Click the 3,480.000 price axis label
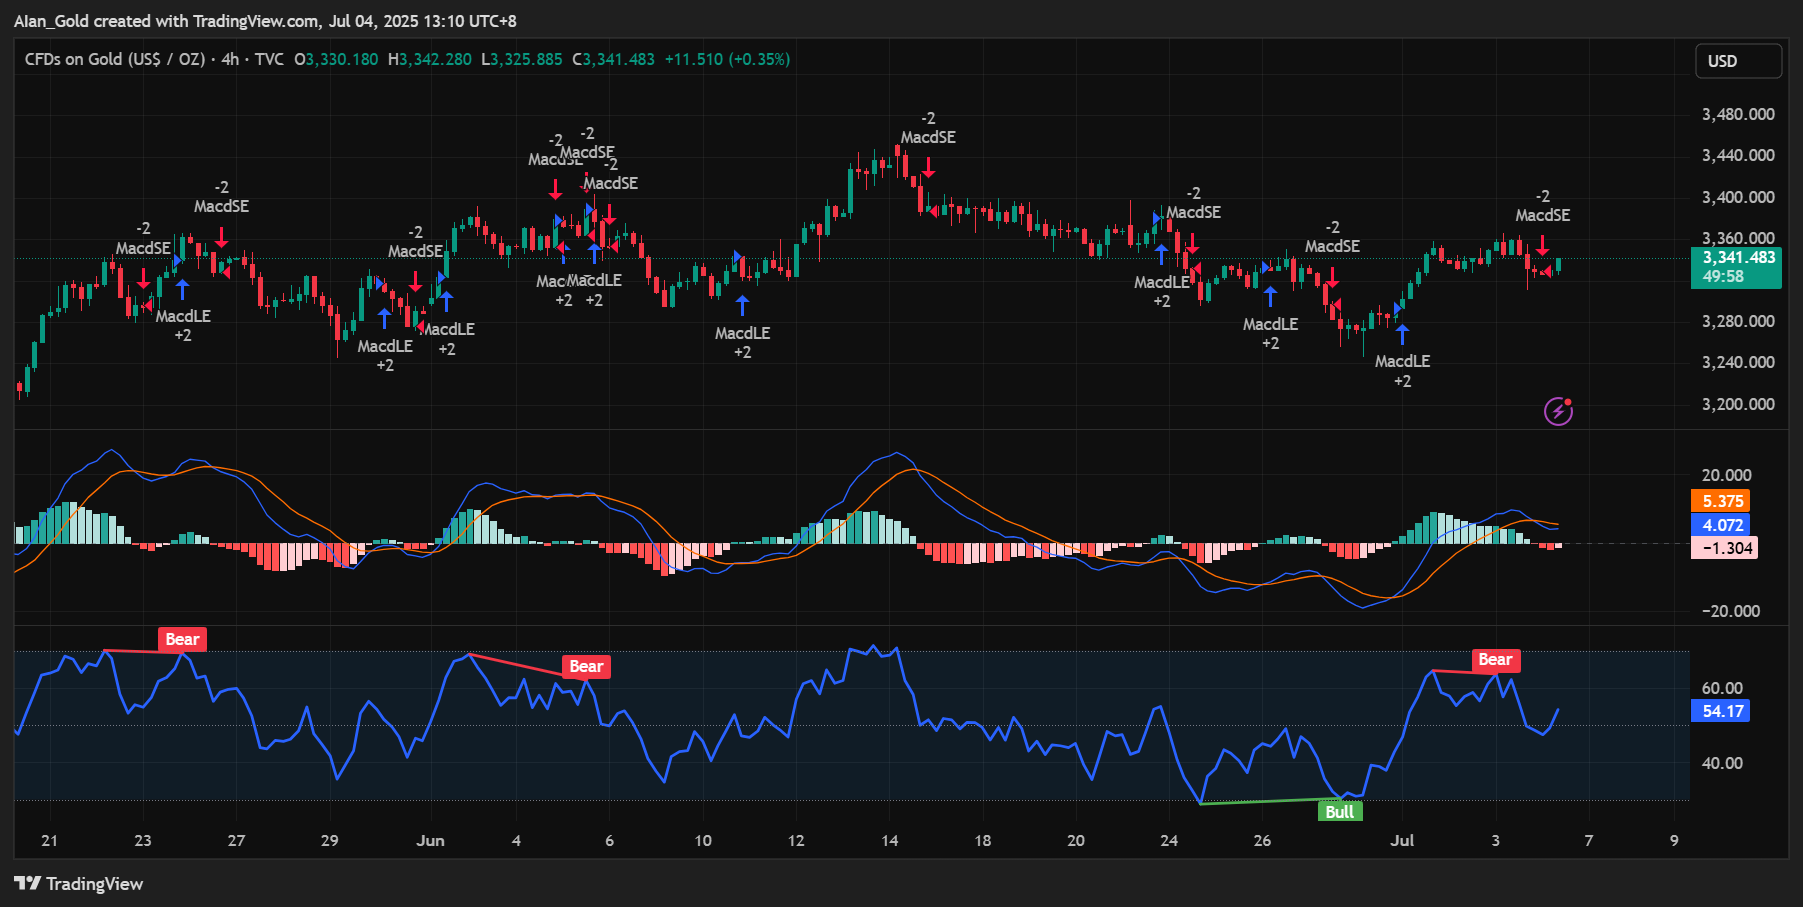The image size is (1803, 907). (1738, 114)
